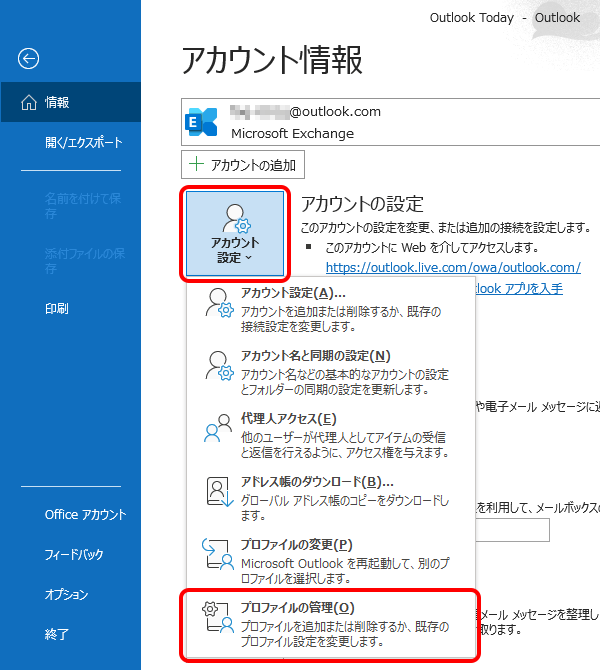This screenshot has height=670, width=600.
Task: Select 情報 in the left sidebar
Action: (70, 102)
